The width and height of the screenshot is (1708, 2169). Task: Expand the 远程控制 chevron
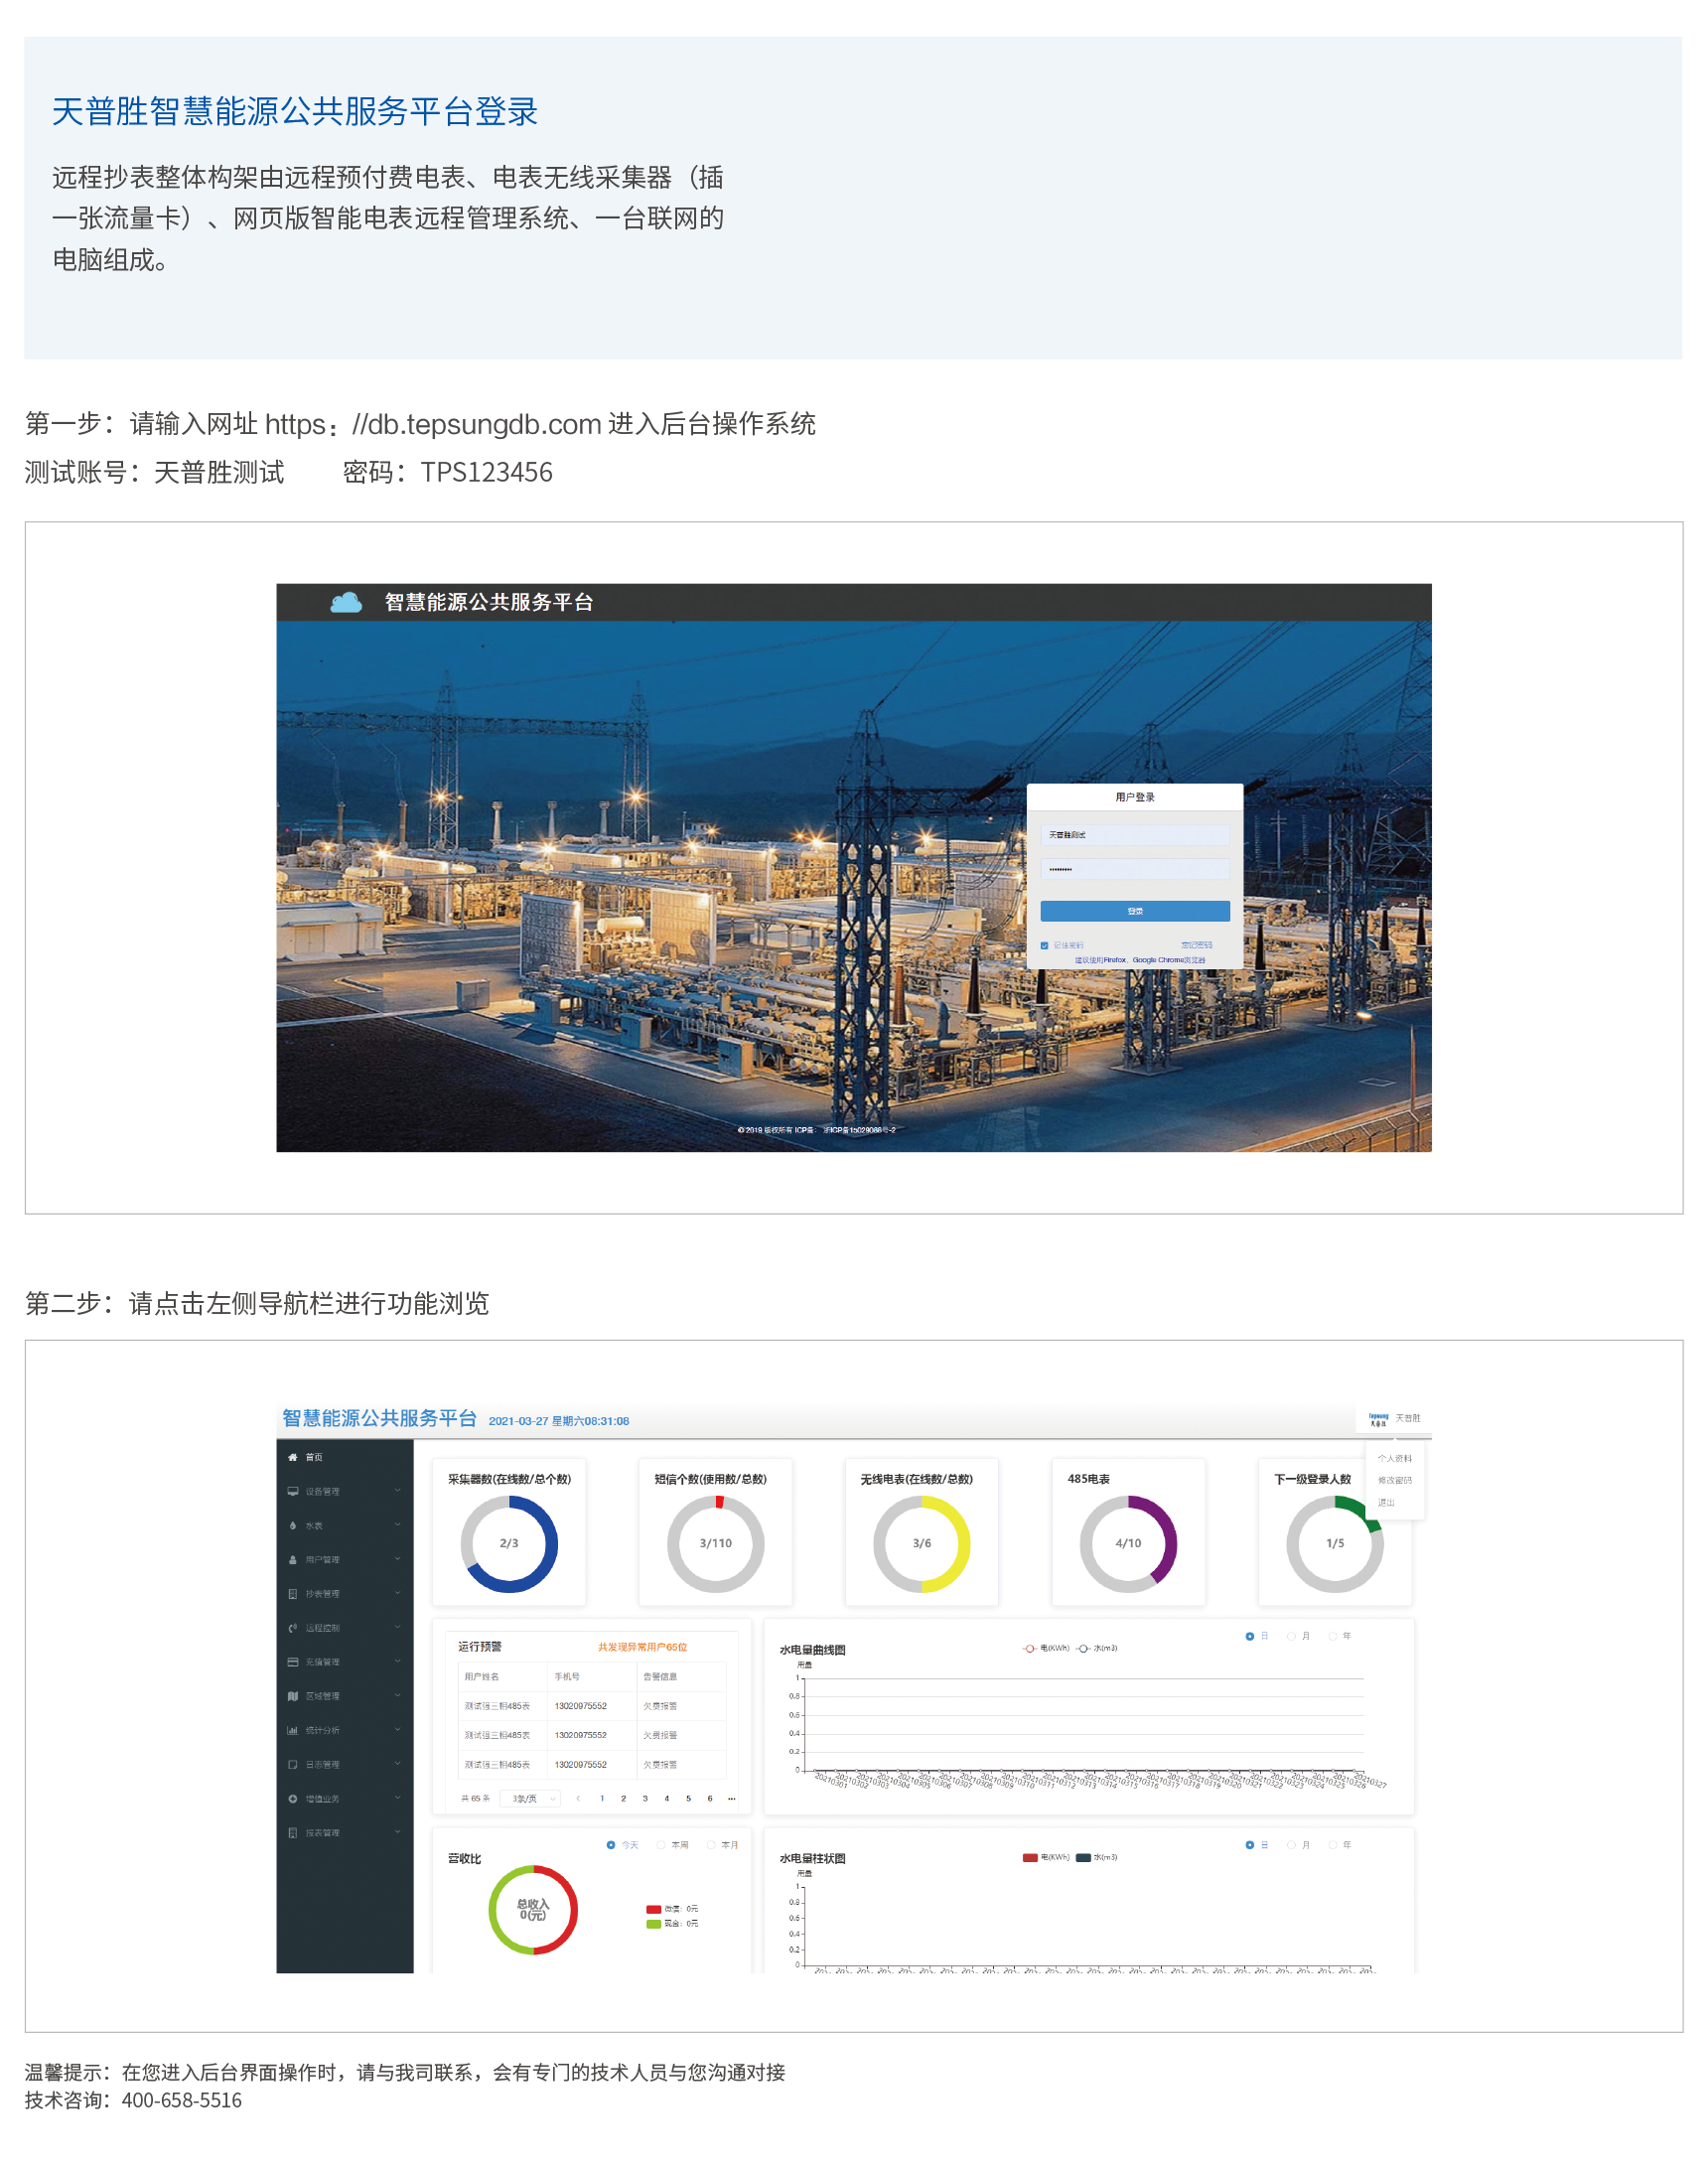point(398,1626)
